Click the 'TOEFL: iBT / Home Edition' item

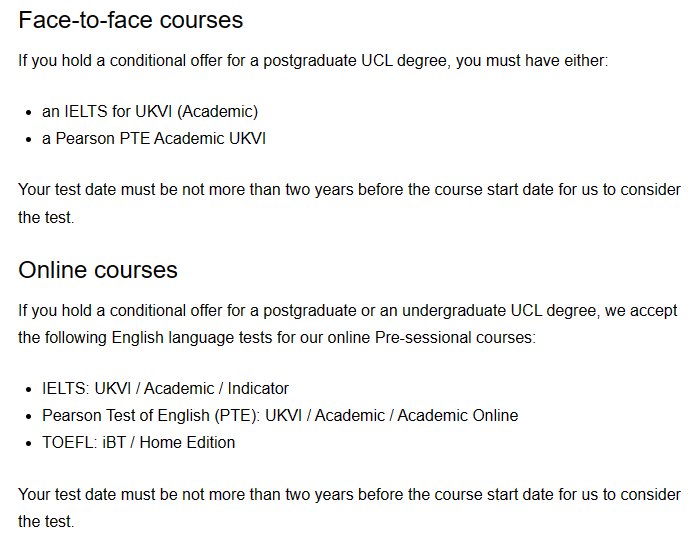click(138, 442)
